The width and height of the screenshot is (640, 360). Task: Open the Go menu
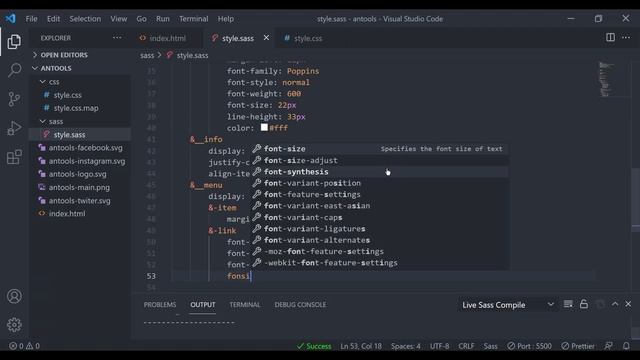click(141, 19)
